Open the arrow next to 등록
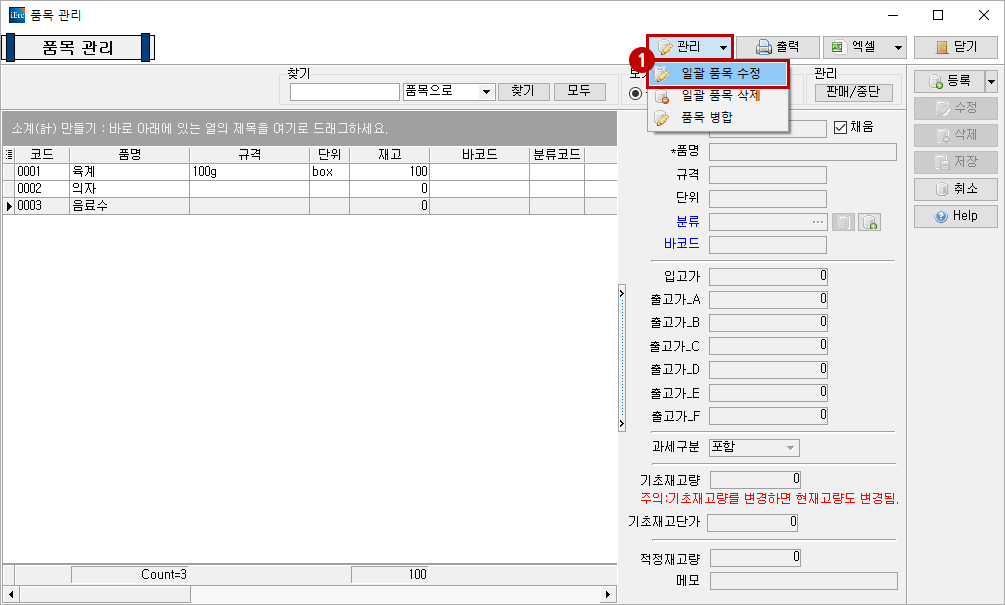 pyautogui.click(x=992, y=81)
